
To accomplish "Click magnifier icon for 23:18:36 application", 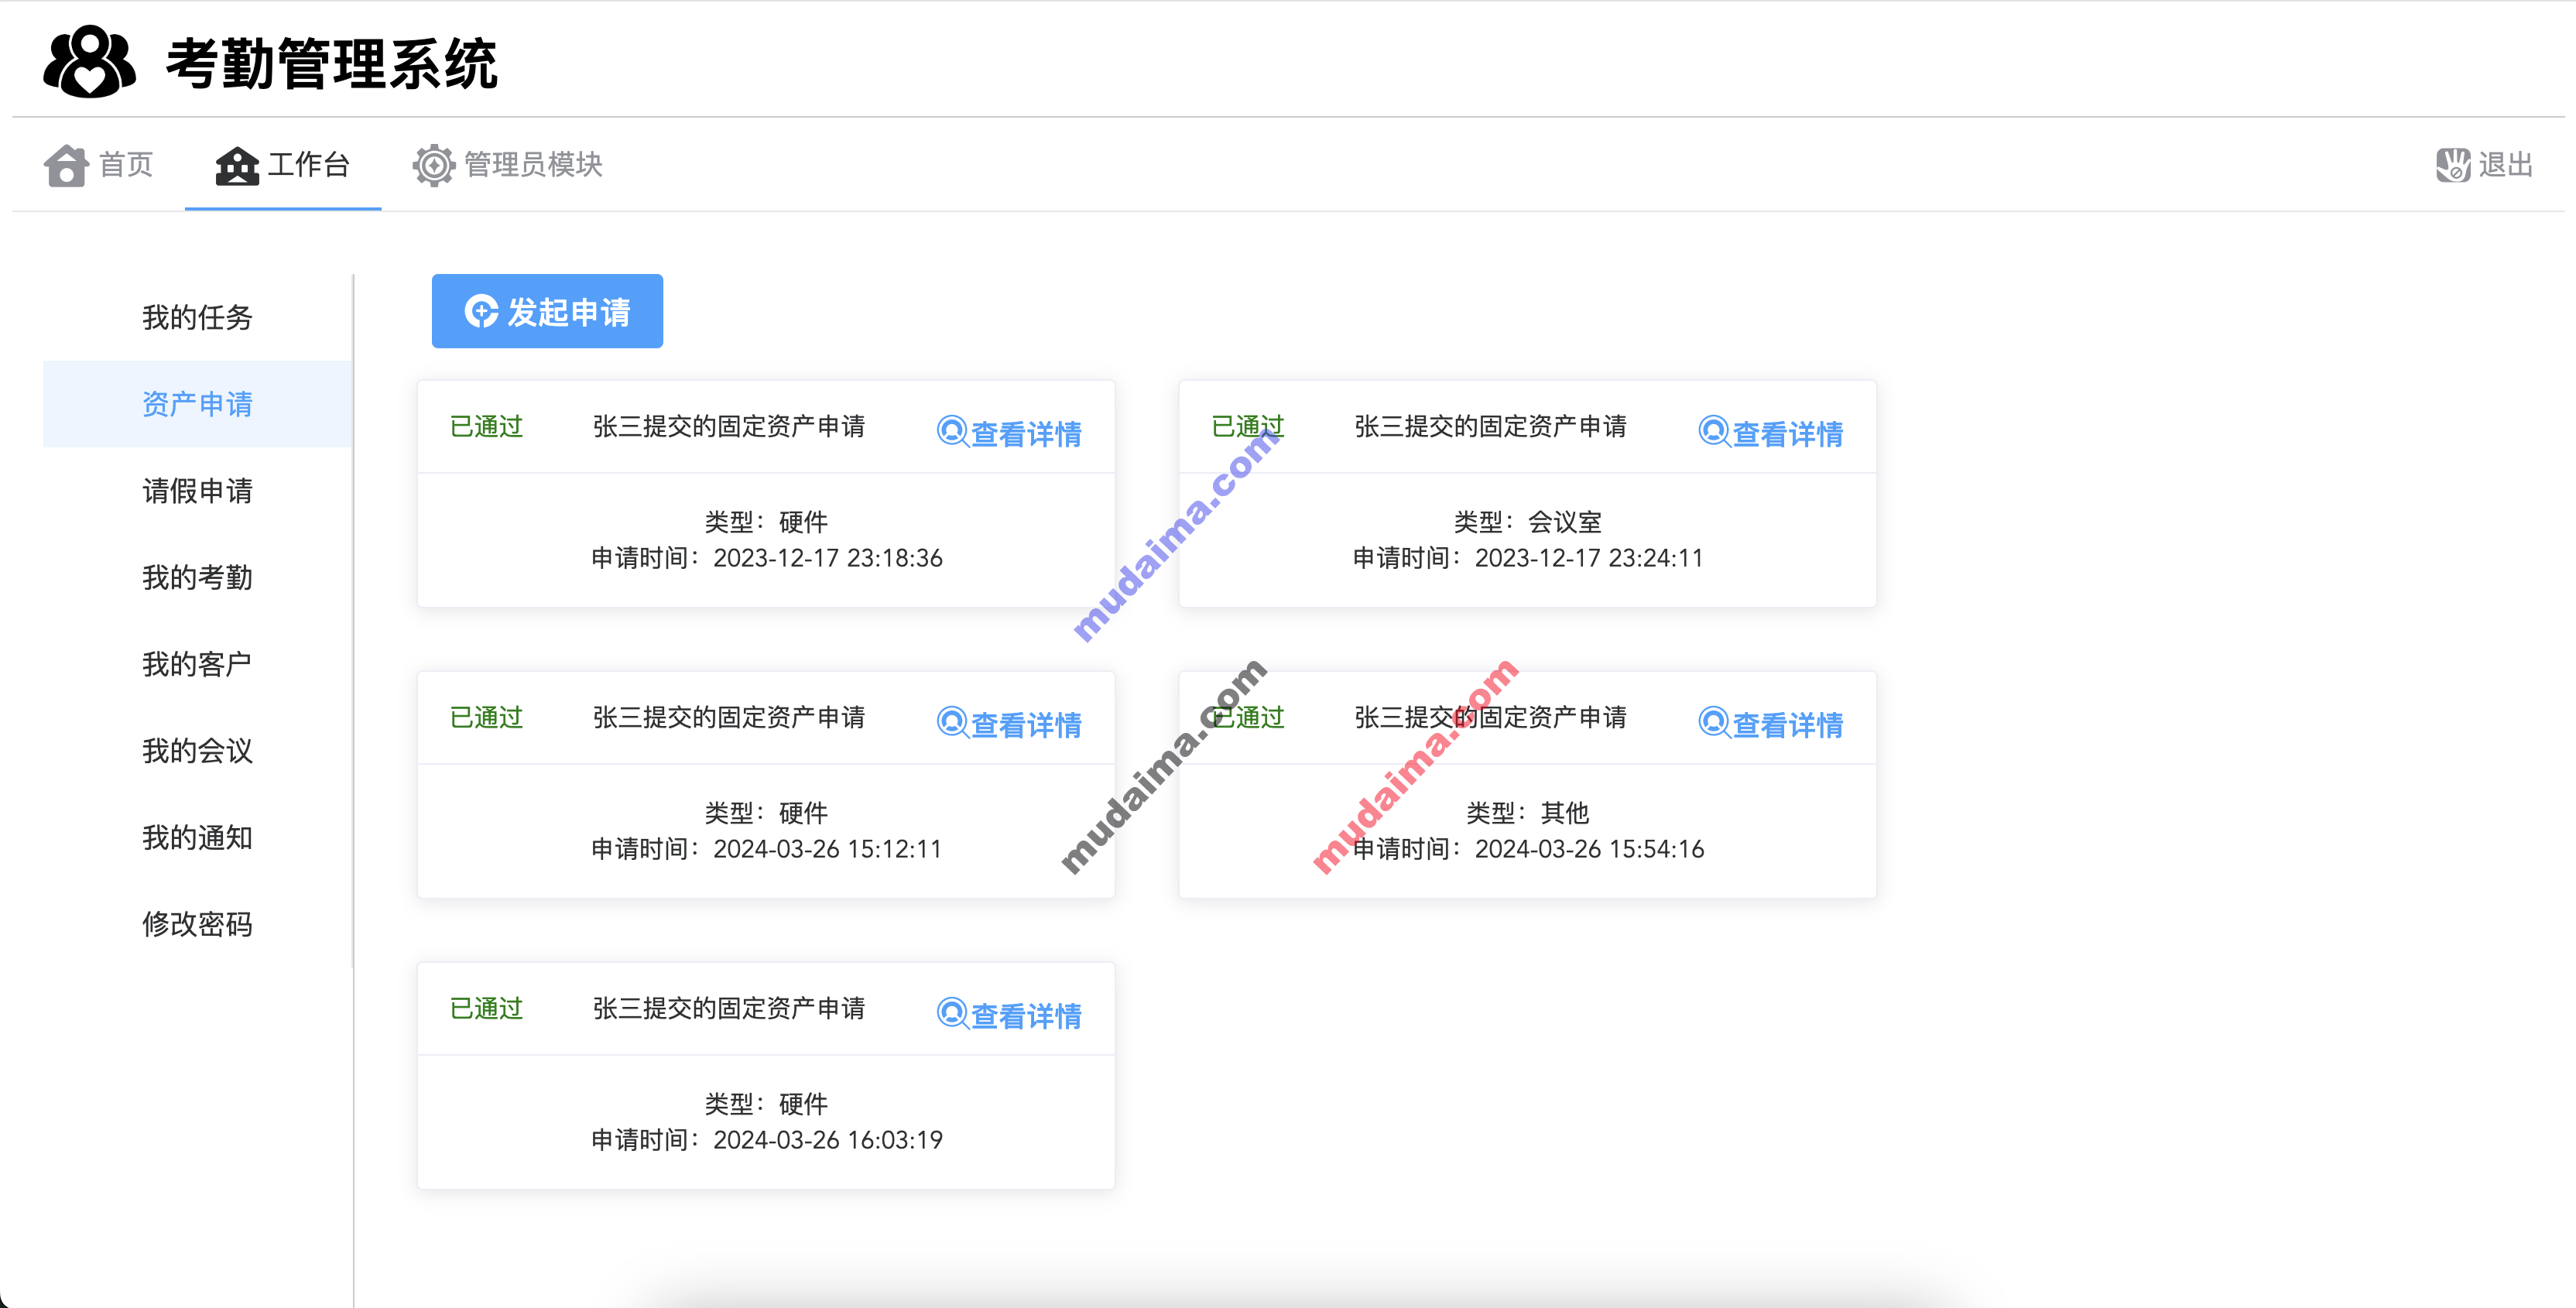I will point(952,432).
